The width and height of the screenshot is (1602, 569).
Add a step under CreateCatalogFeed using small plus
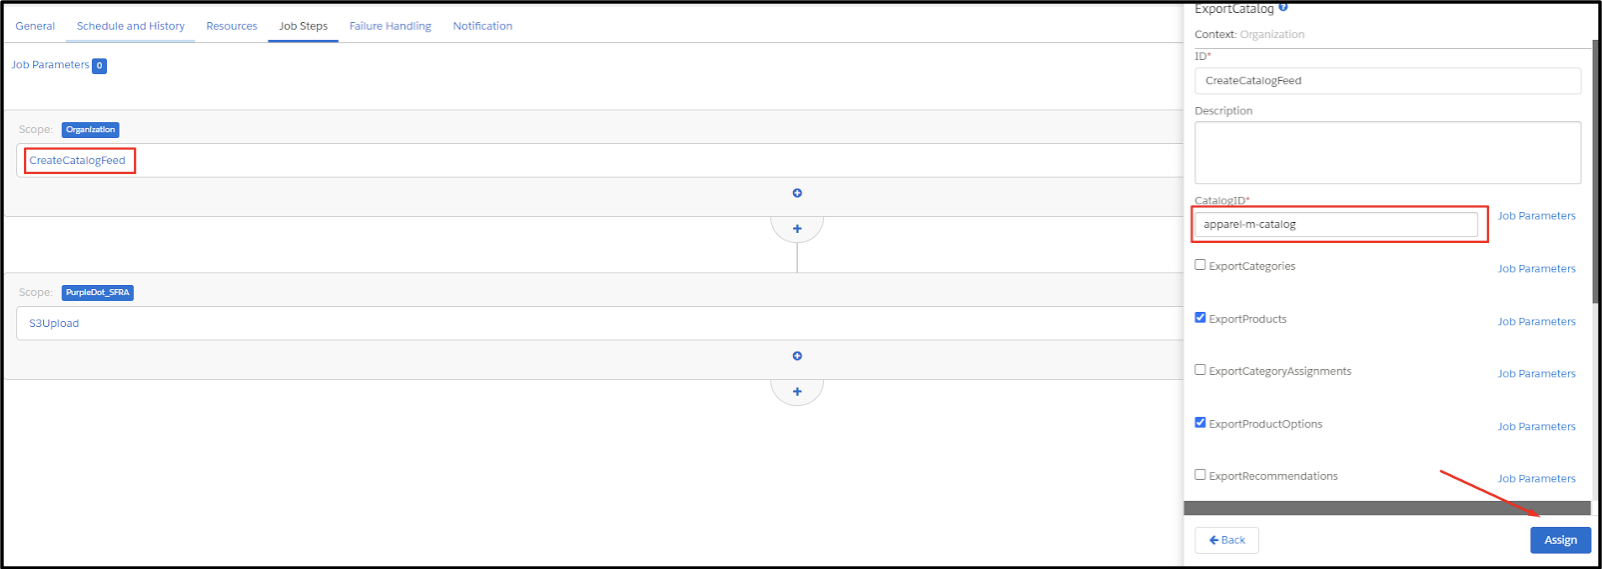797,193
